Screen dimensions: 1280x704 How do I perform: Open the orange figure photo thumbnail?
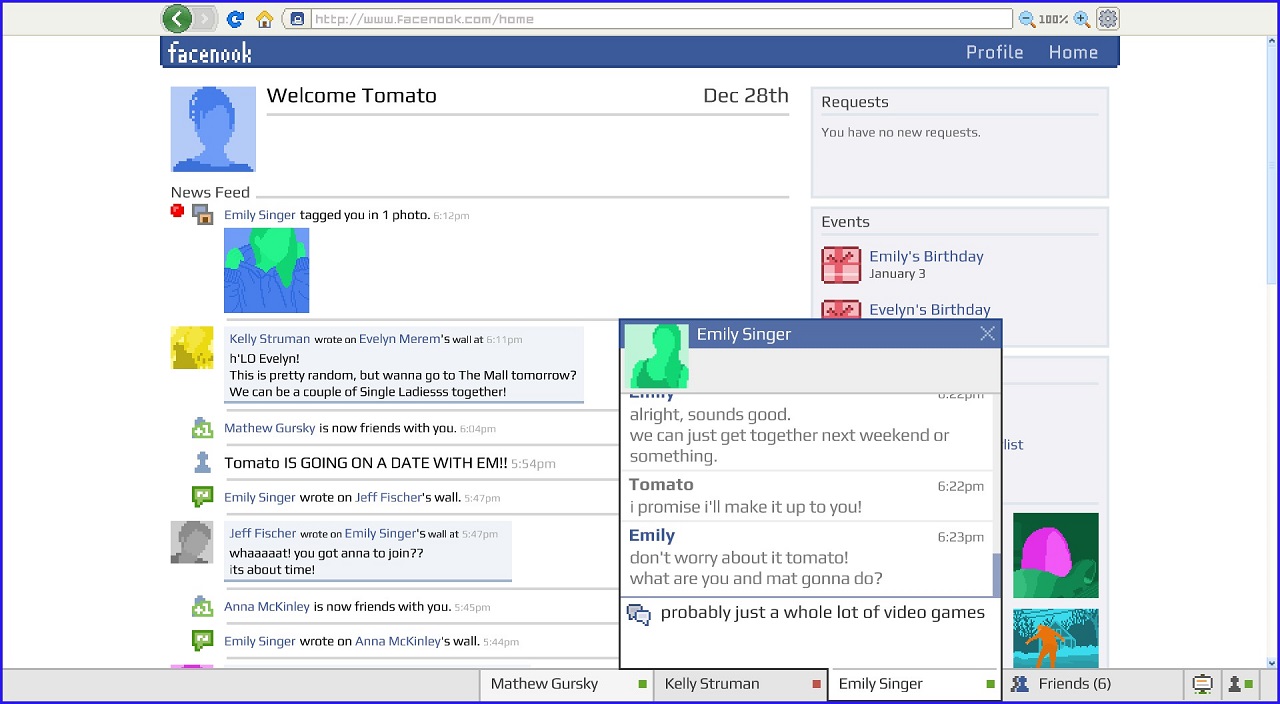tap(1056, 639)
